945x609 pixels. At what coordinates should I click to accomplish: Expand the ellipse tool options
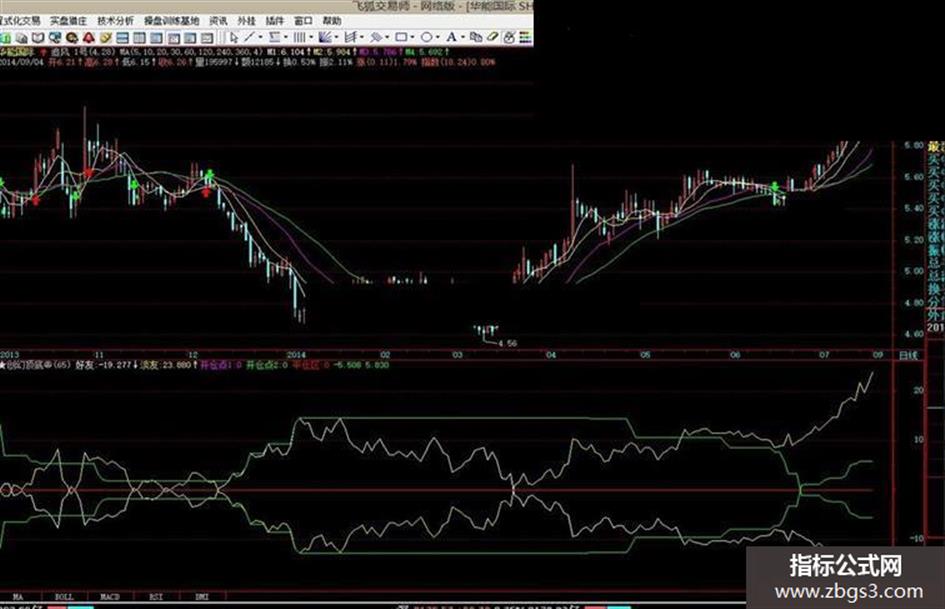click(x=438, y=37)
